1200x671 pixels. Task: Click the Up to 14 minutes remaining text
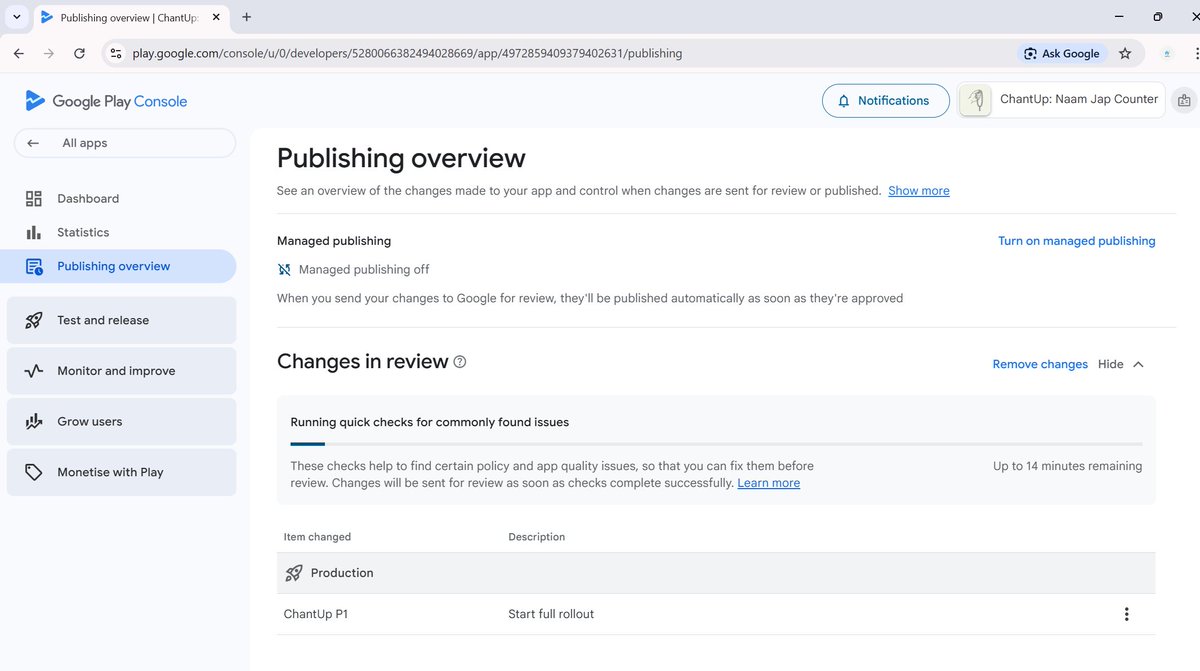(x=1067, y=466)
